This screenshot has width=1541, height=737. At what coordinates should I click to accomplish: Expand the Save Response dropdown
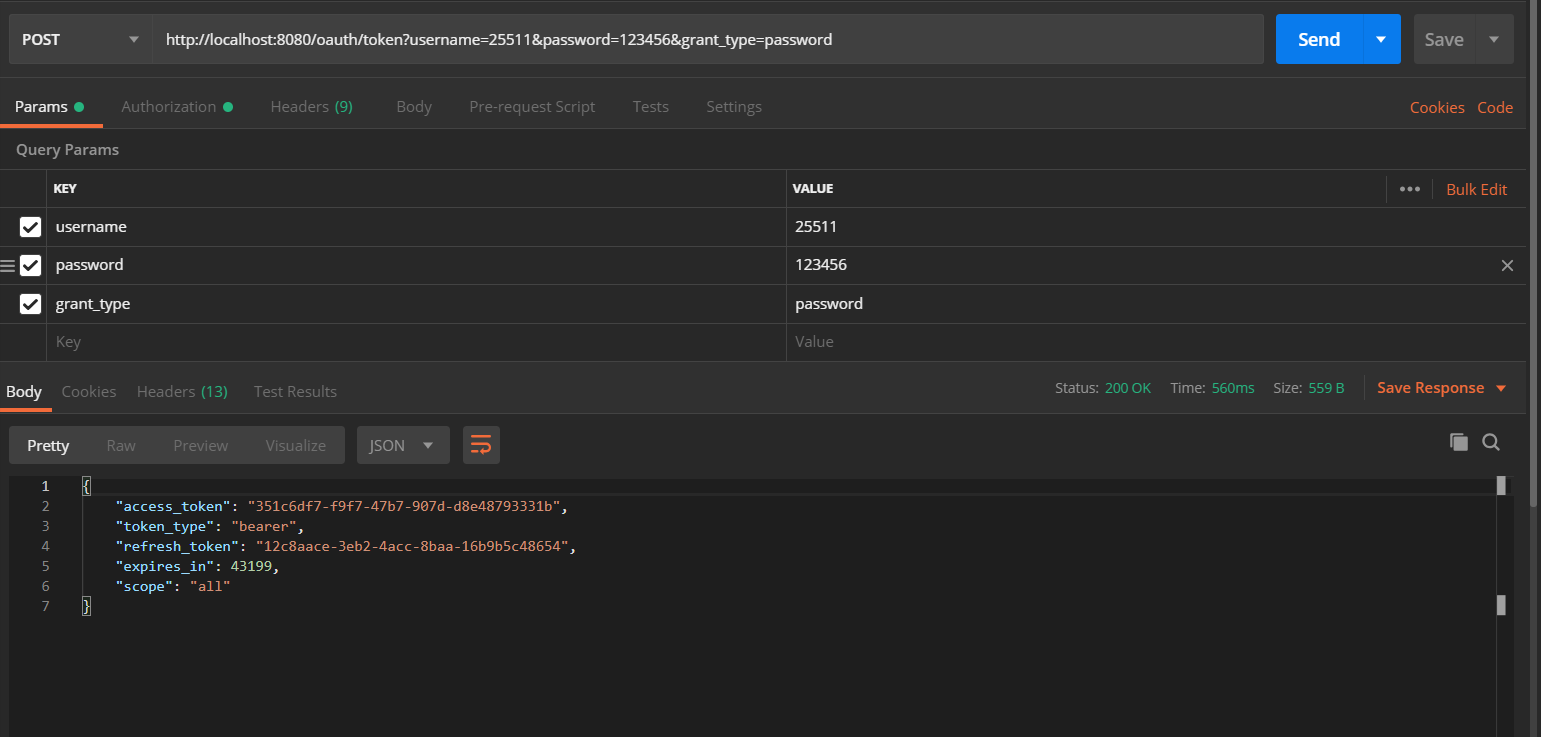[x=1501, y=388]
